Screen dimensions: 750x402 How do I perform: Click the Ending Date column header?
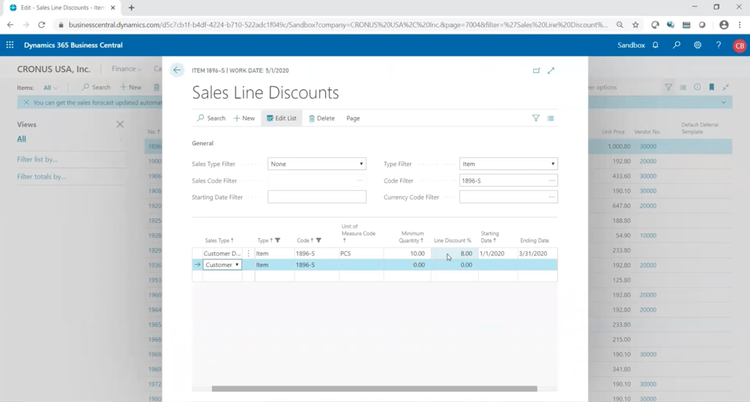tap(534, 240)
